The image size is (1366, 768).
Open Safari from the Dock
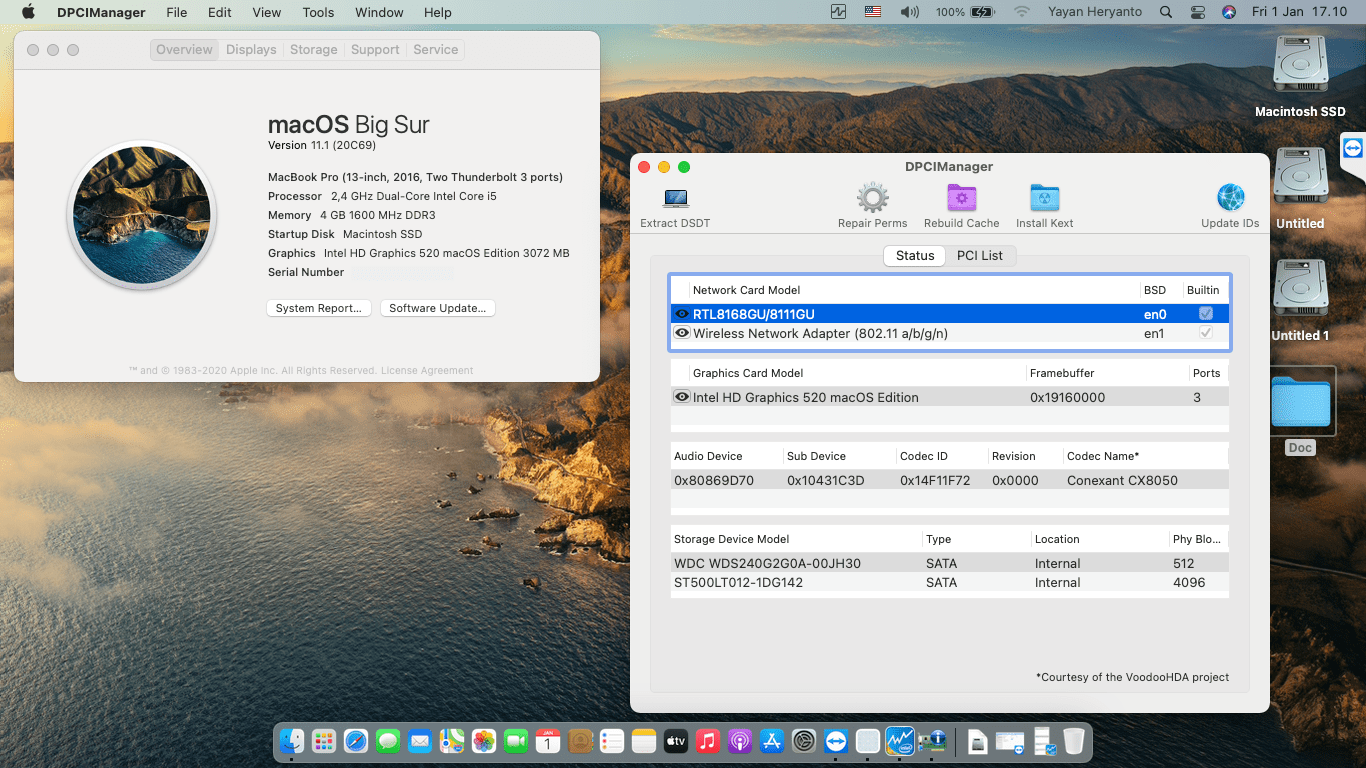pyautogui.click(x=355, y=741)
